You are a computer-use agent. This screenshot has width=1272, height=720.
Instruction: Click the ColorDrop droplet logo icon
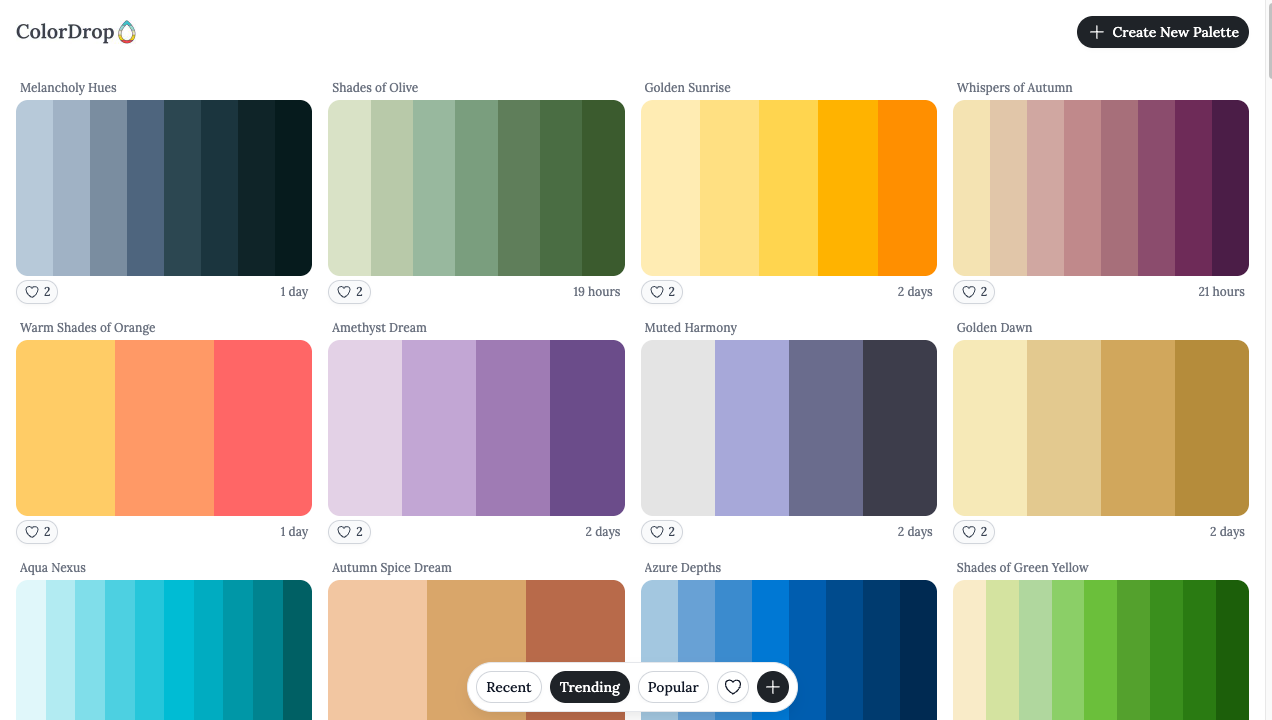pyautogui.click(x=127, y=32)
